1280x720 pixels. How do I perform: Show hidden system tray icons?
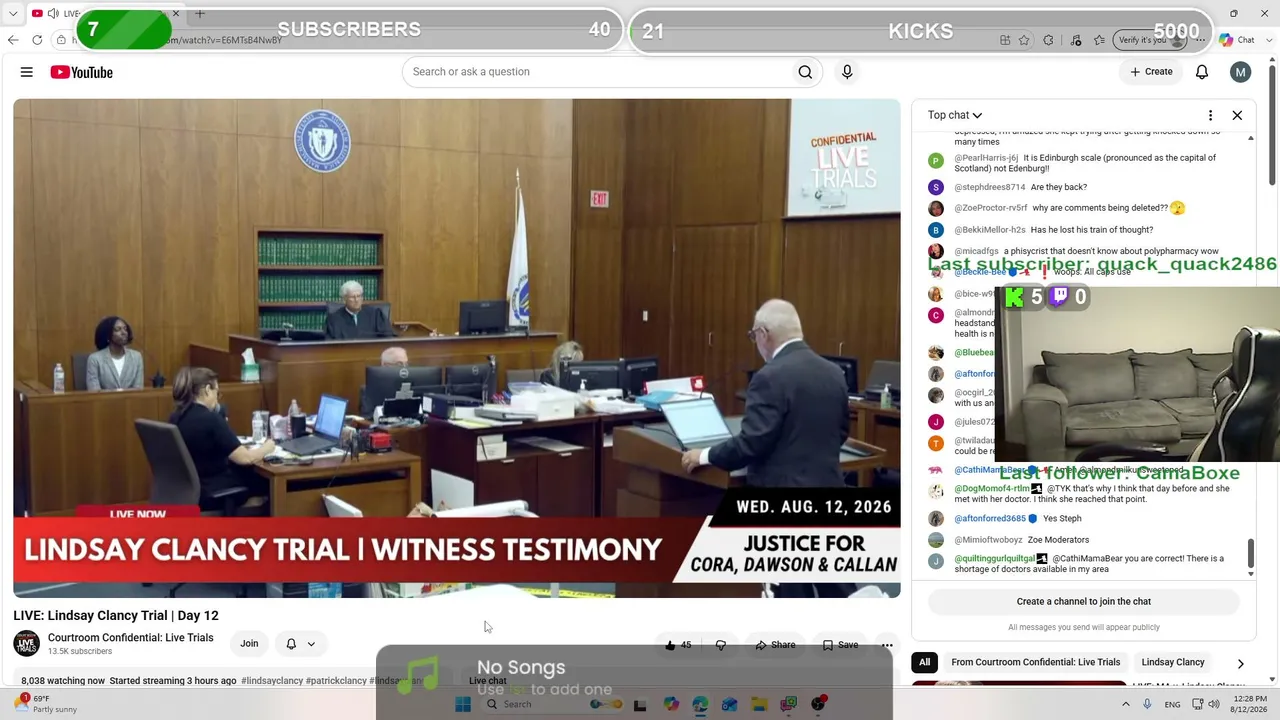(x=1126, y=704)
